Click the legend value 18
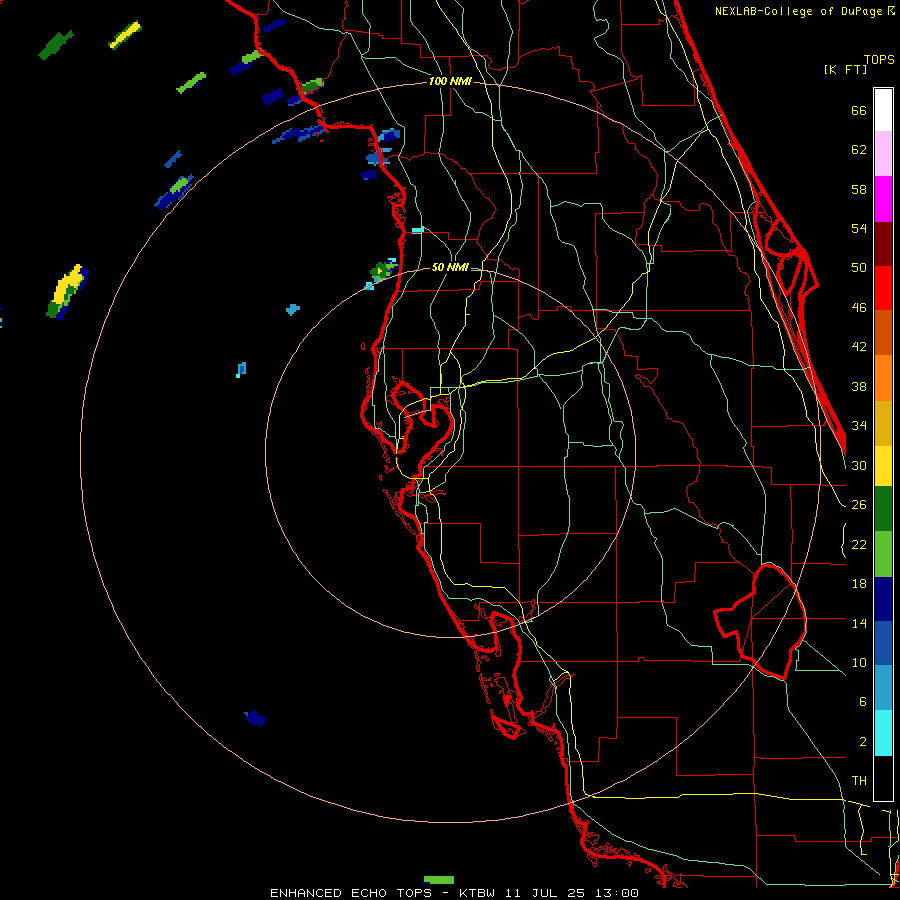Viewport: 900px width, 900px height. [859, 584]
